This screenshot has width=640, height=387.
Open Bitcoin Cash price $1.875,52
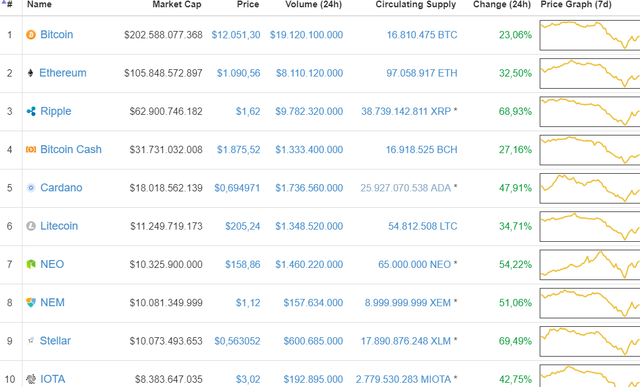click(x=238, y=150)
